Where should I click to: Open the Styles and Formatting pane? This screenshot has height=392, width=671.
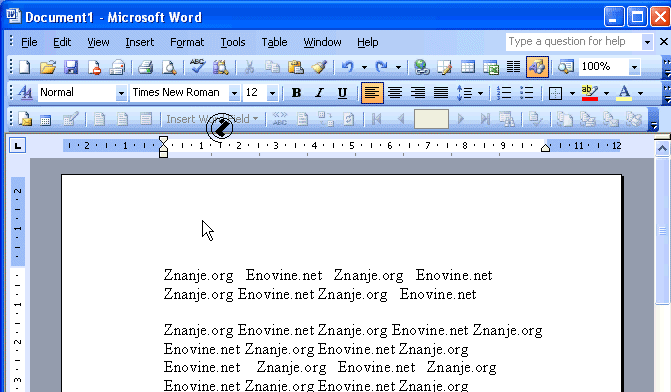(25, 92)
